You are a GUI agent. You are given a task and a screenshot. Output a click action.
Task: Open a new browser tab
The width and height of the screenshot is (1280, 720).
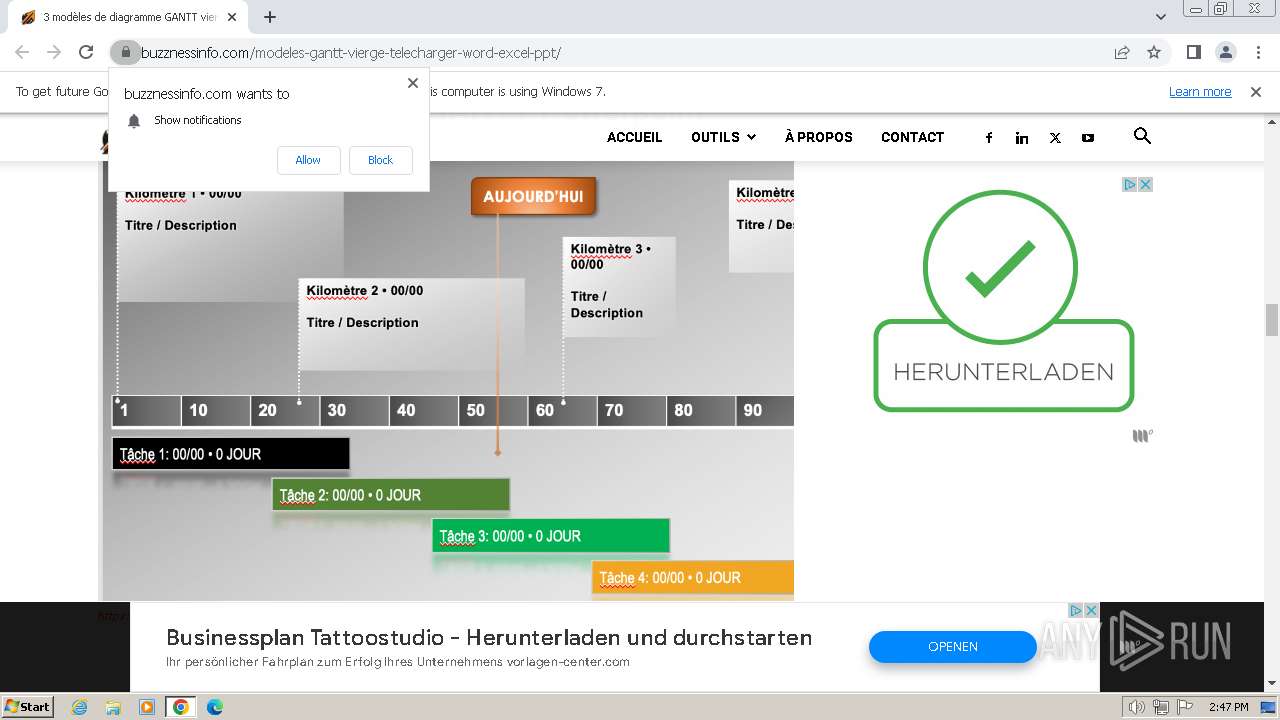point(270,17)
